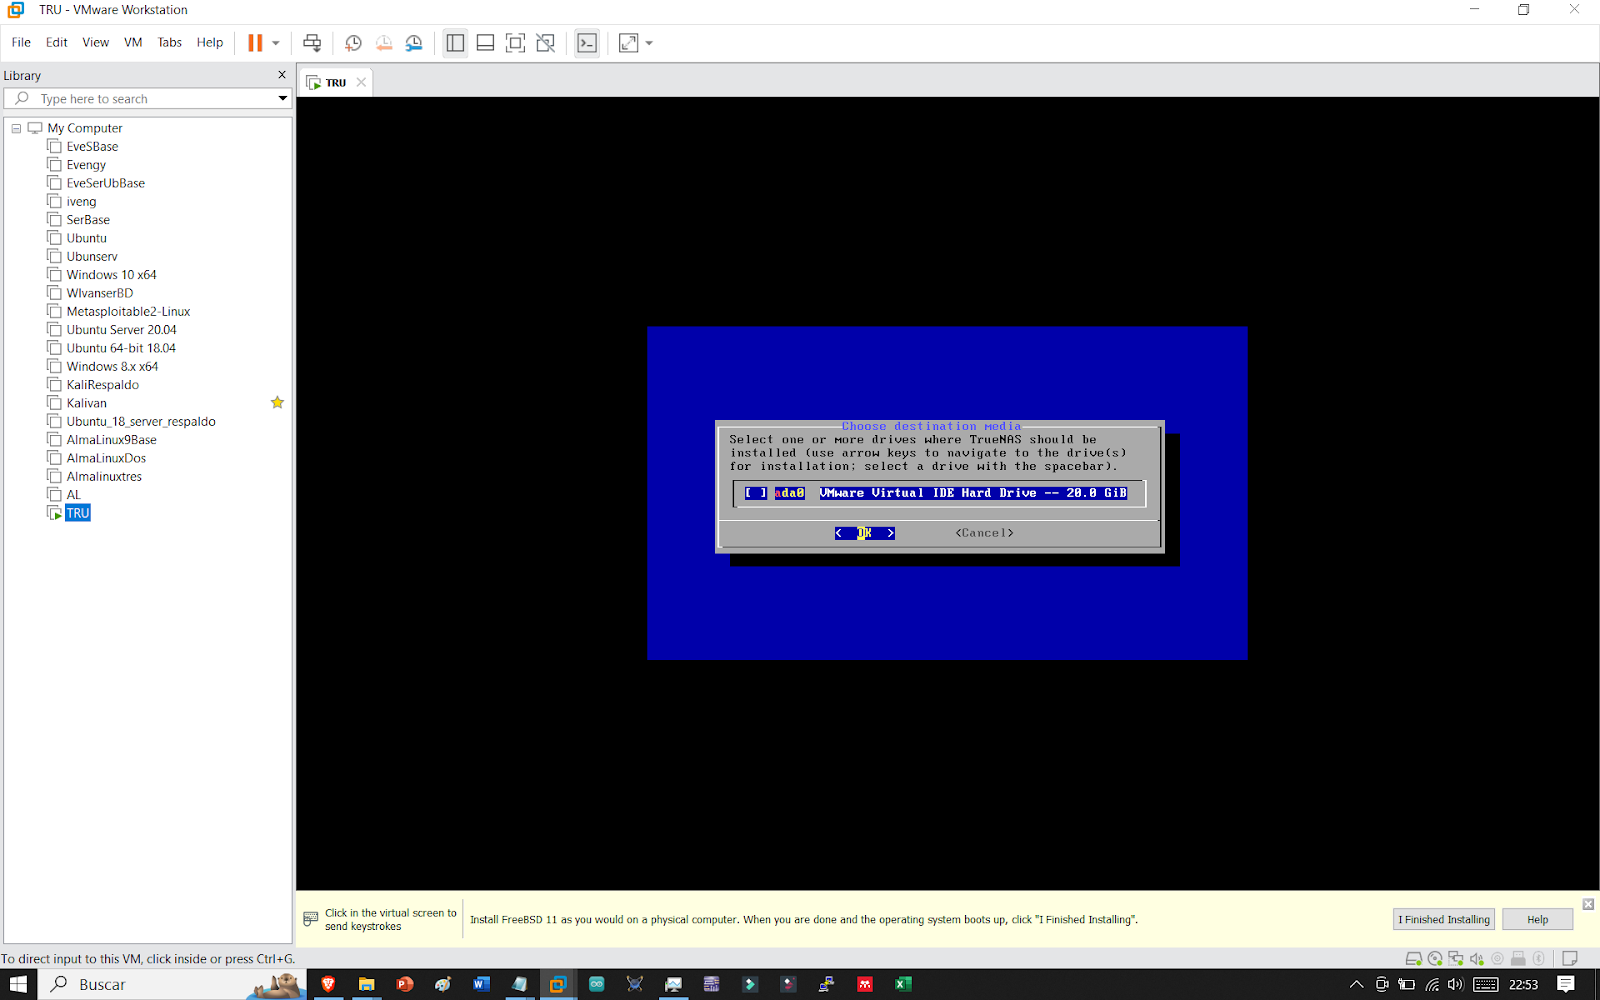Select the TRU VM in library
Image resolution: width=1600 pixels, height=1000 pixels.
(78, 513)
